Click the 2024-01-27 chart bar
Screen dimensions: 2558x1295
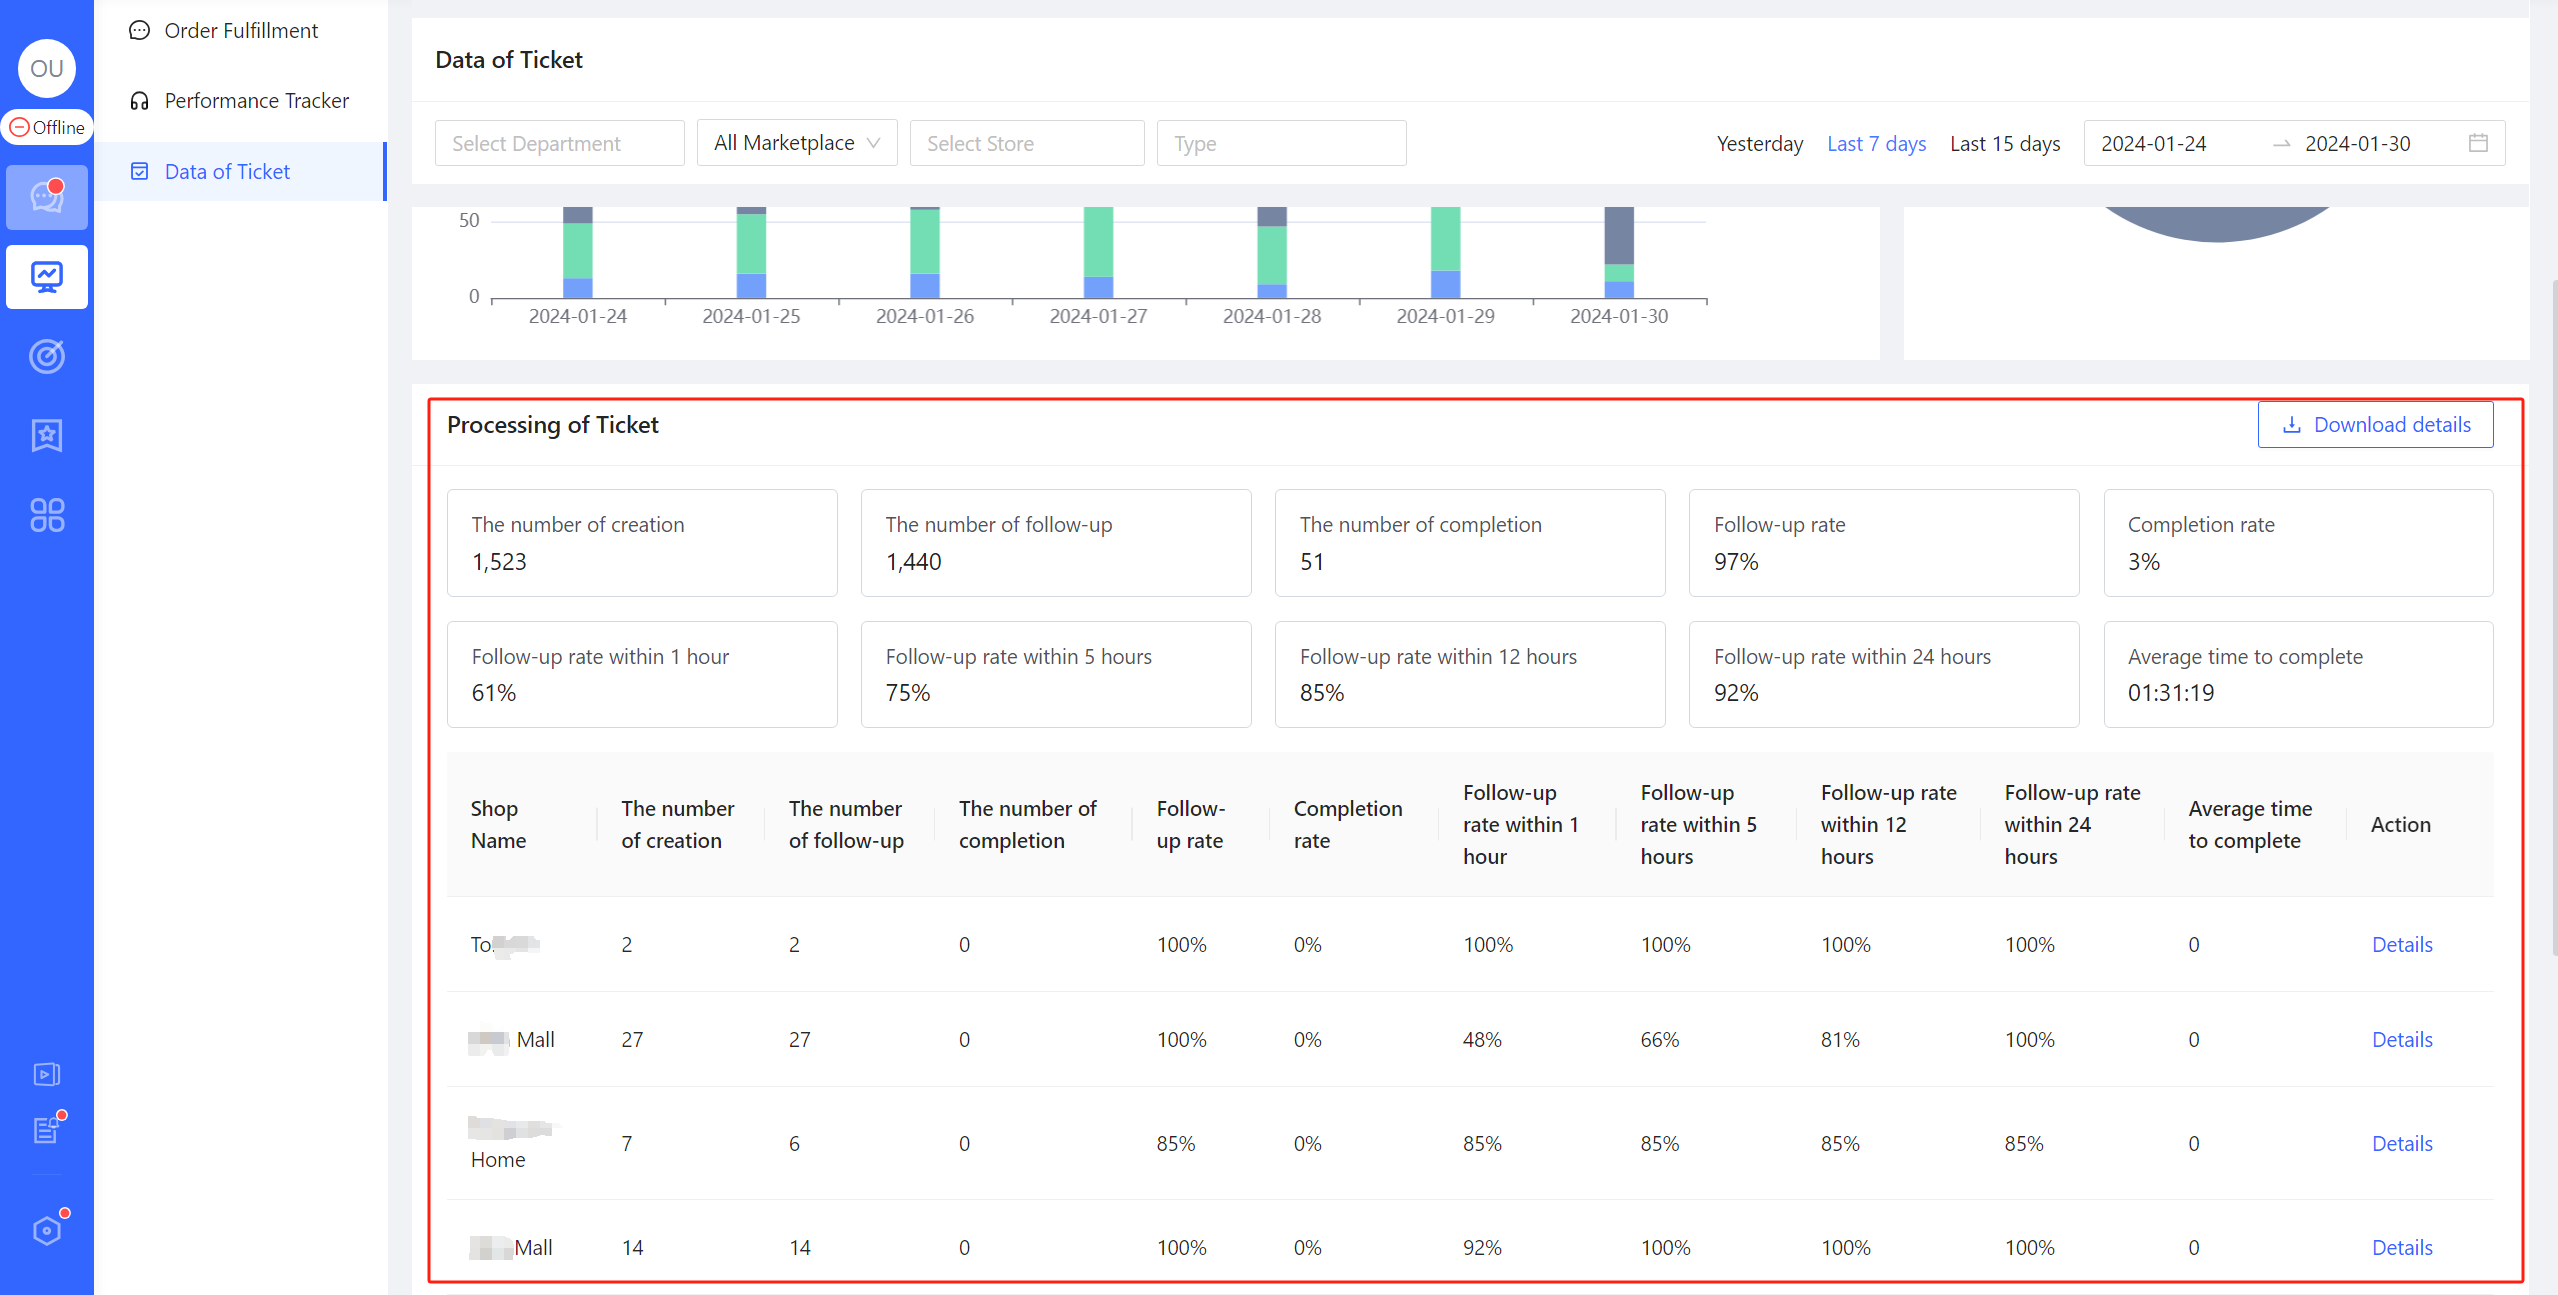coord(1098,252)
